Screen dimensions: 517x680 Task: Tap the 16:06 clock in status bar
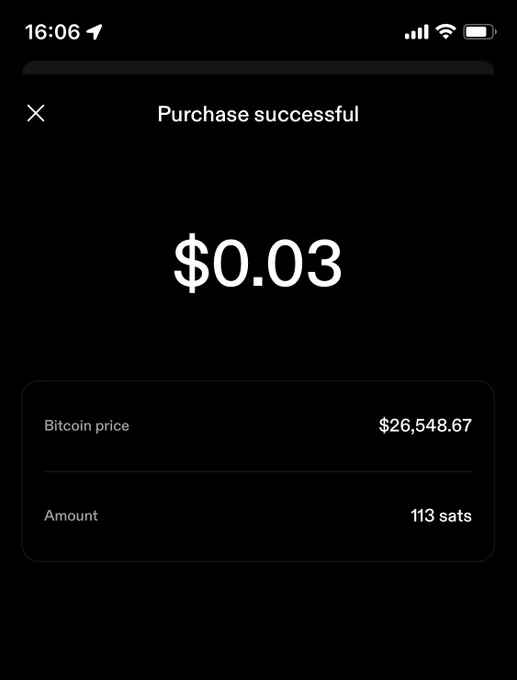coord(52,32)
